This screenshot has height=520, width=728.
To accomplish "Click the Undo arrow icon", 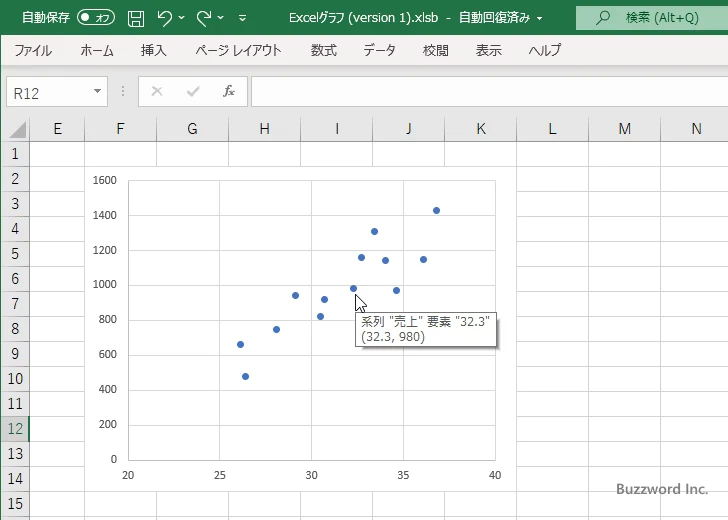I will [164, 18].
